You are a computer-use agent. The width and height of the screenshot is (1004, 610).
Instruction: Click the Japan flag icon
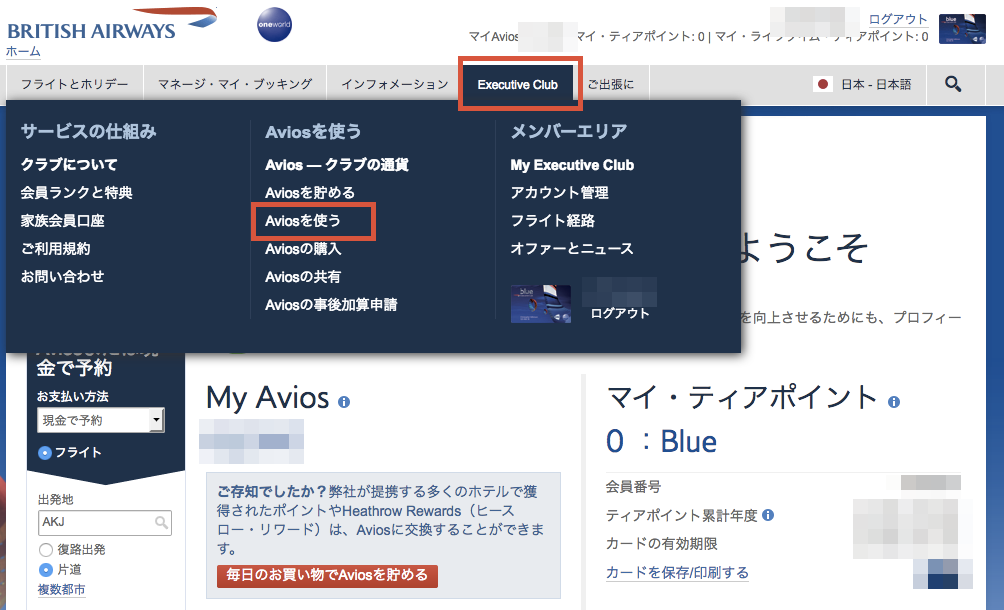coord(823,84)
